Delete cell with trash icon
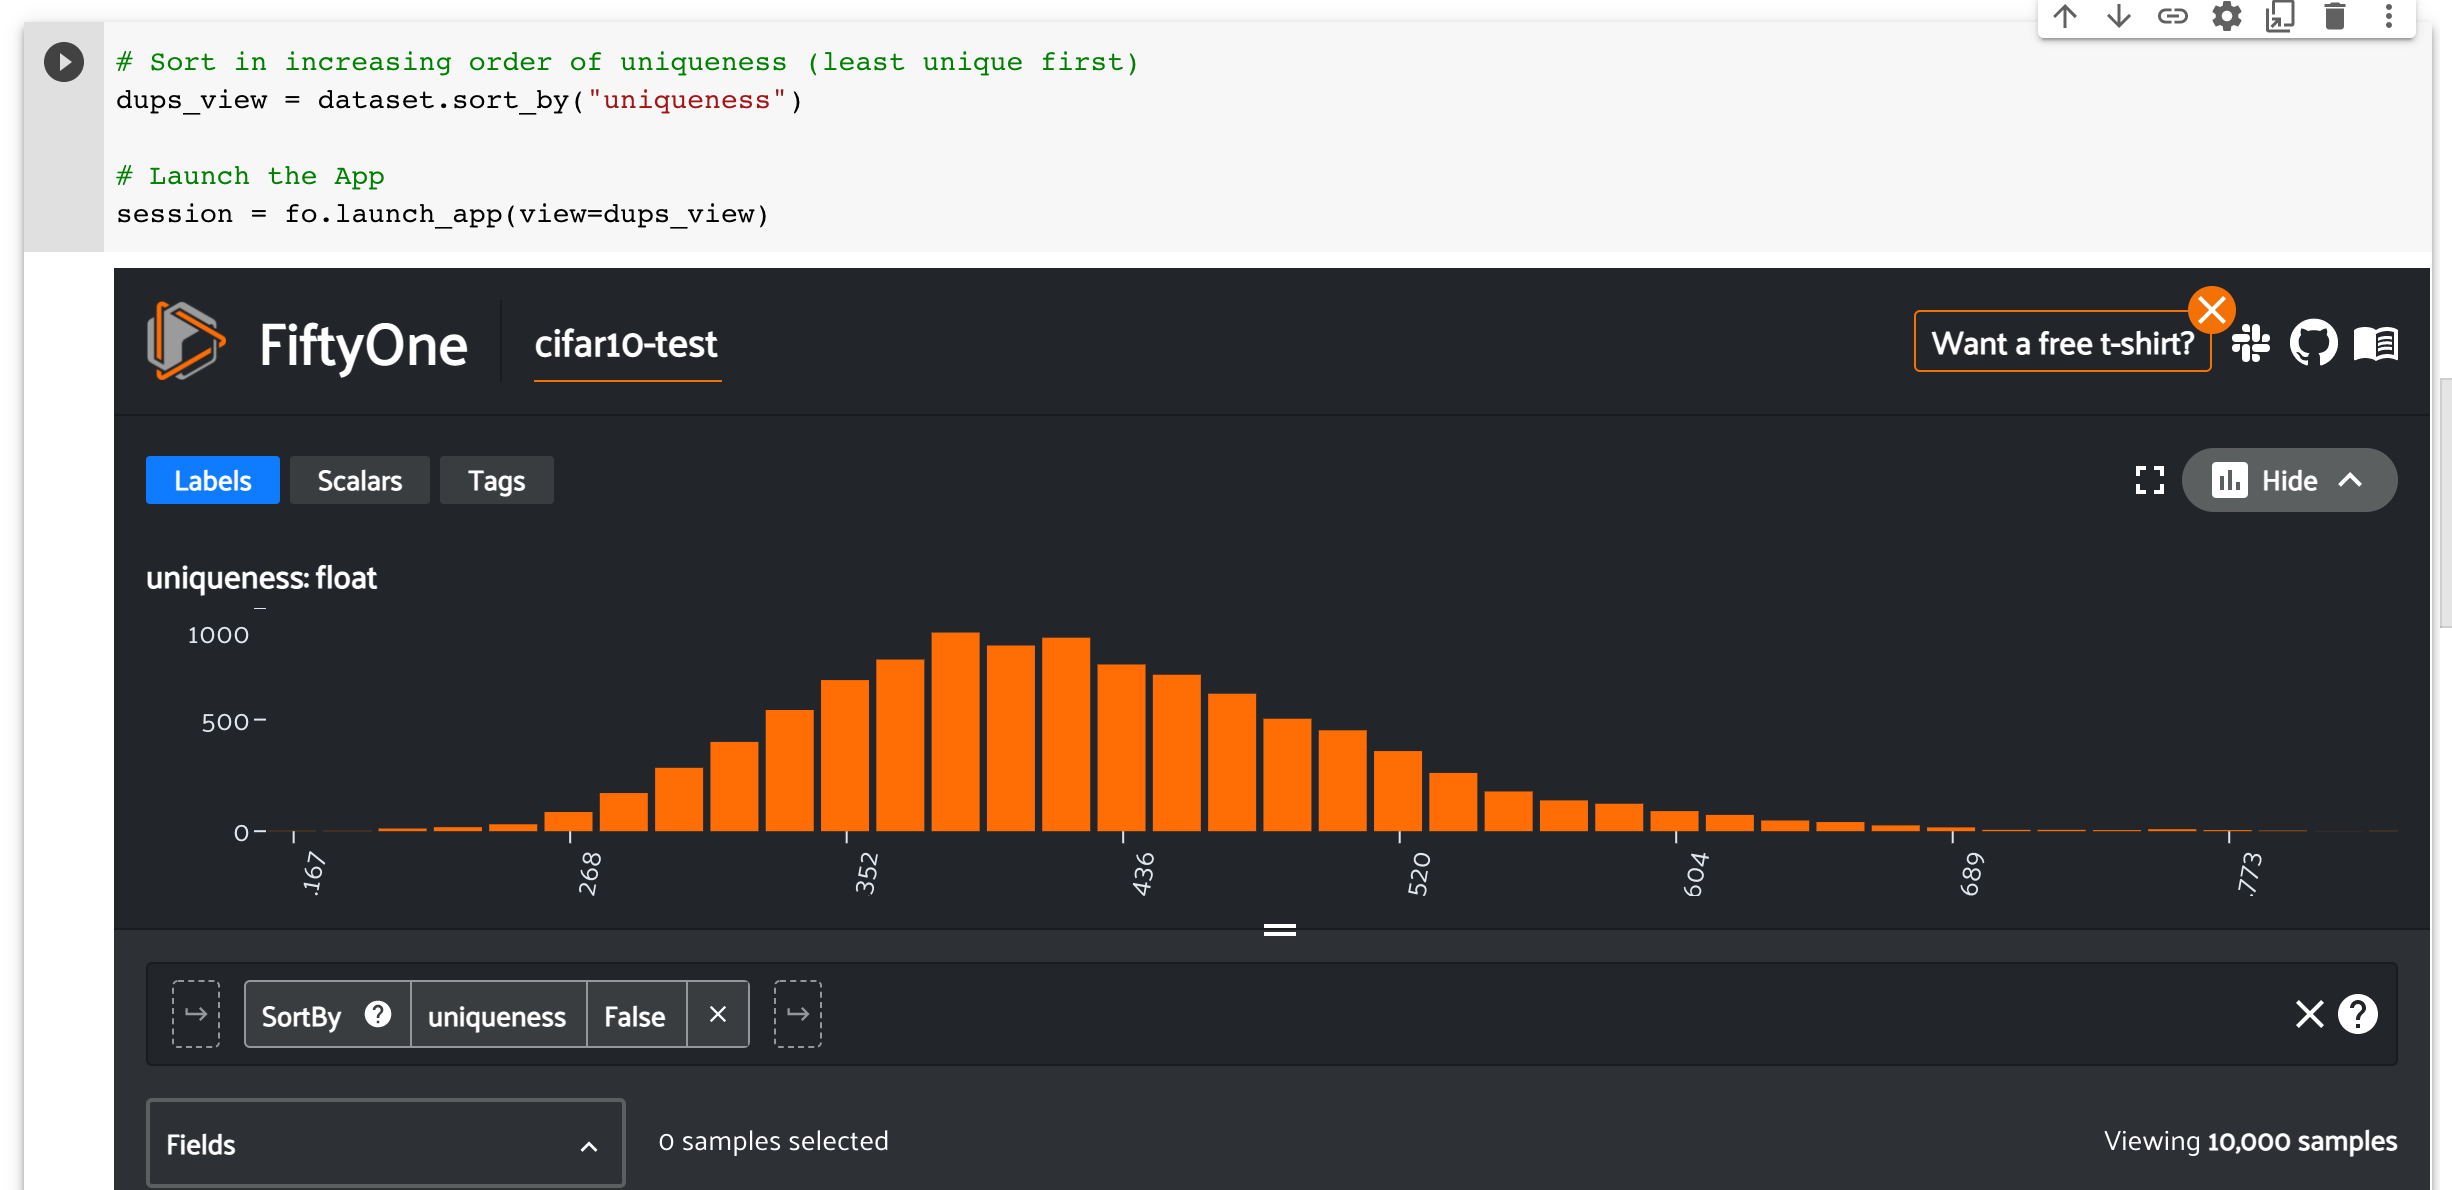This screenshot has height=1190, width=2452. 2335,15
